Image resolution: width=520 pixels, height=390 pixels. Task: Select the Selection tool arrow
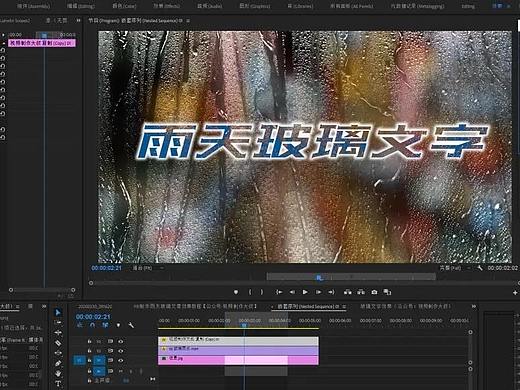click(58, 312)
